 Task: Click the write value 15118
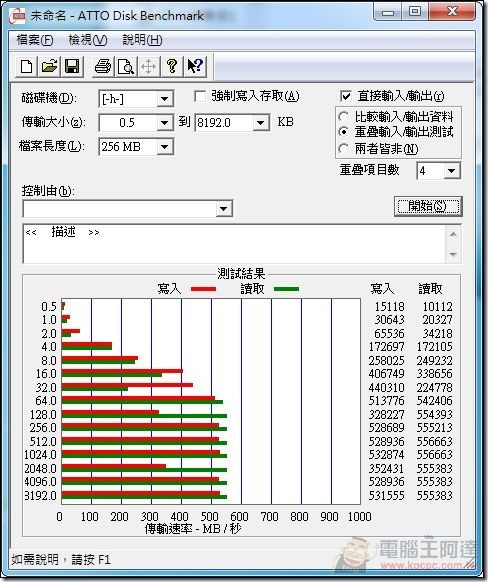click(x=389, y=307)
